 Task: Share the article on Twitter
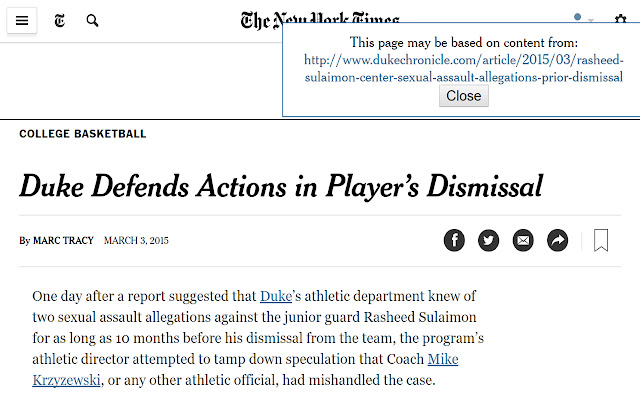[x=488, y=240]
